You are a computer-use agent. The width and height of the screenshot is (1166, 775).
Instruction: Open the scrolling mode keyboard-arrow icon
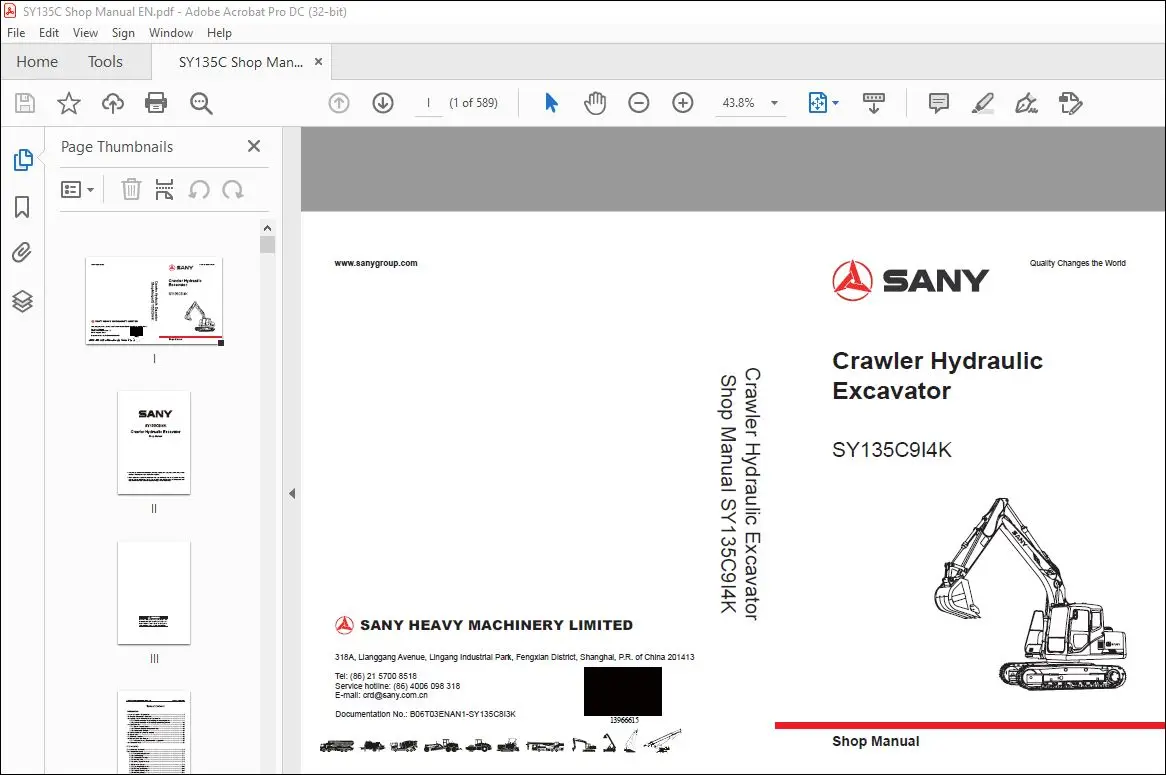tap(873, 103)
